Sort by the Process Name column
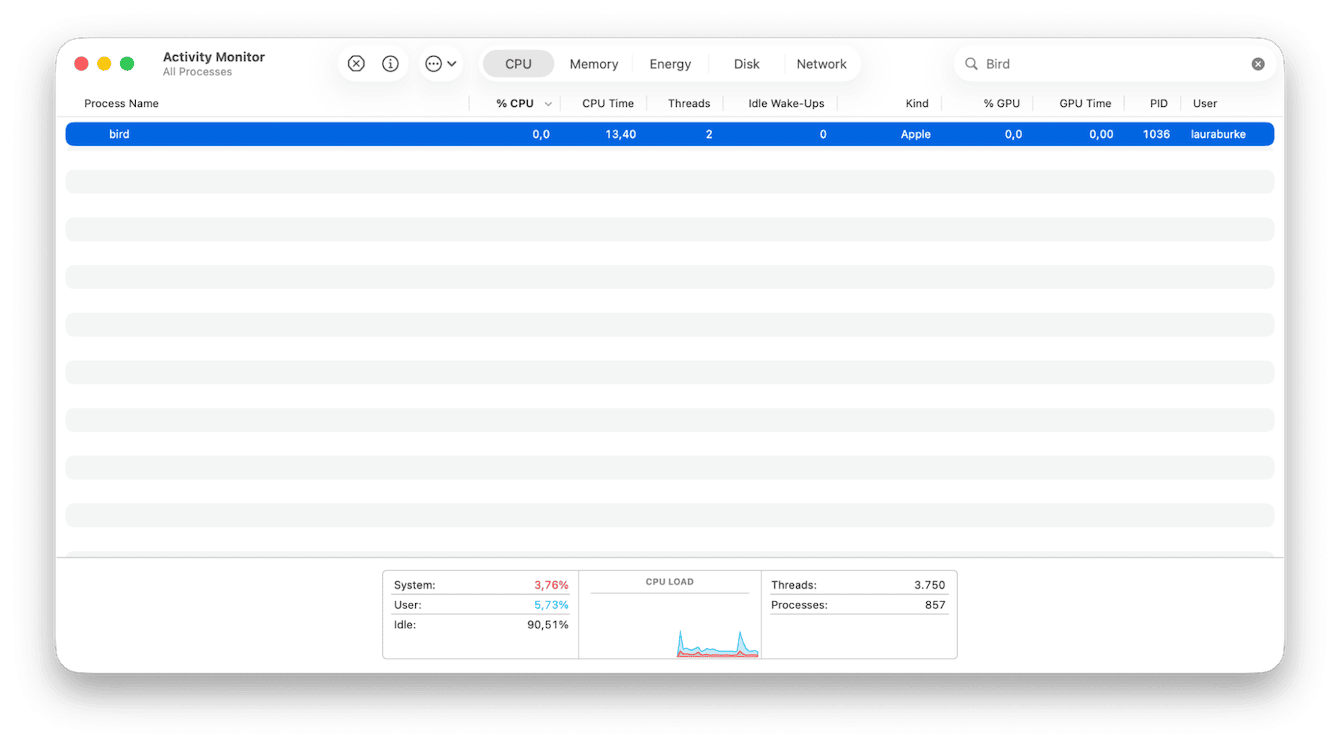The image size is (1340, 747). point(121,103)
